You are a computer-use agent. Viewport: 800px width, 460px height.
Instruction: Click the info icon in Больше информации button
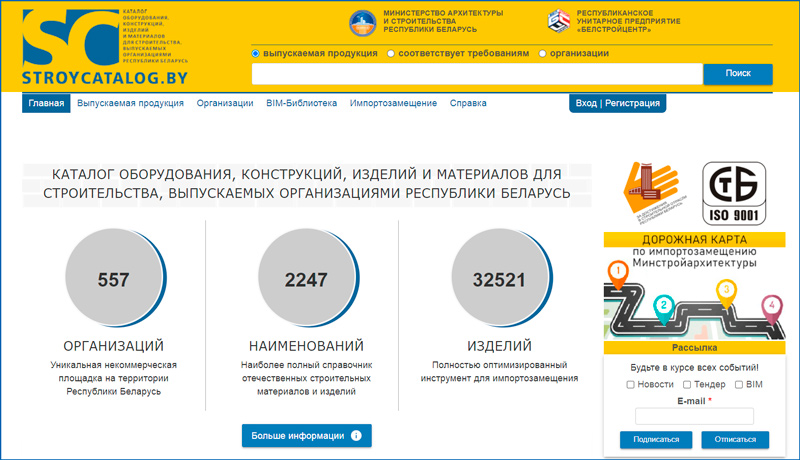pos(354,436)
